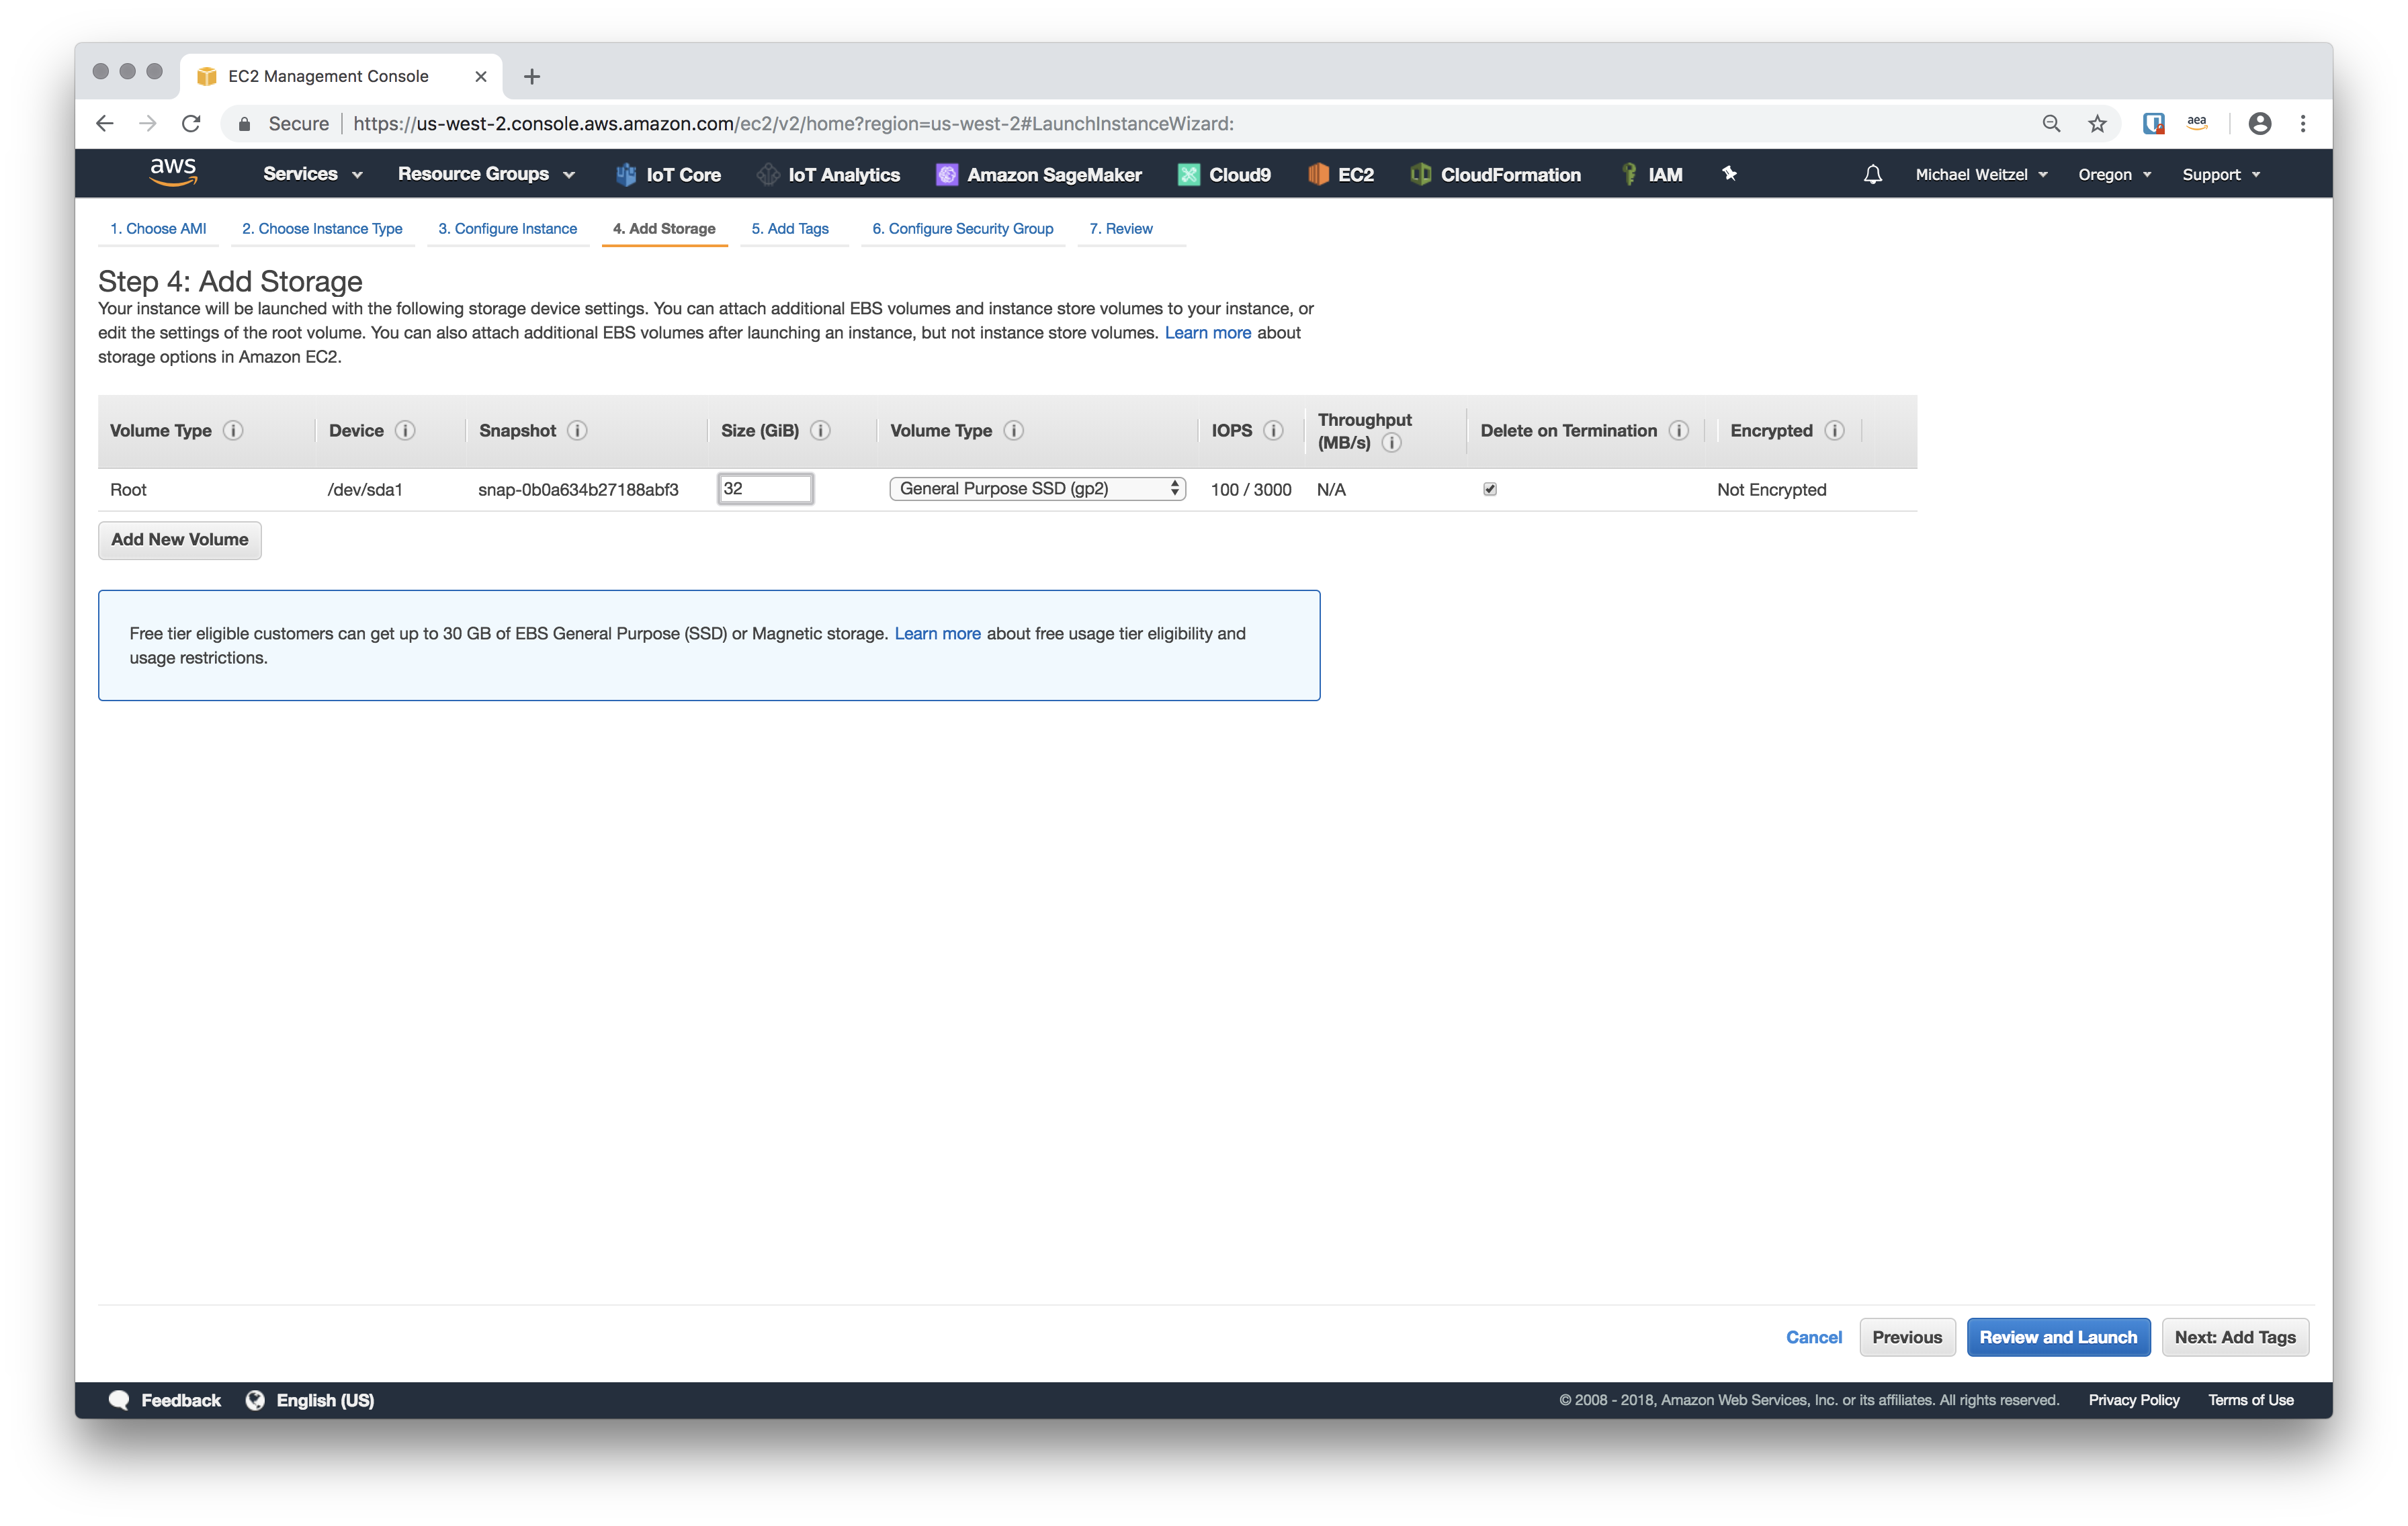Screen dimensions: 2408x1526
Task: Click Add New Volume button
Action: (x=180, y=540)
